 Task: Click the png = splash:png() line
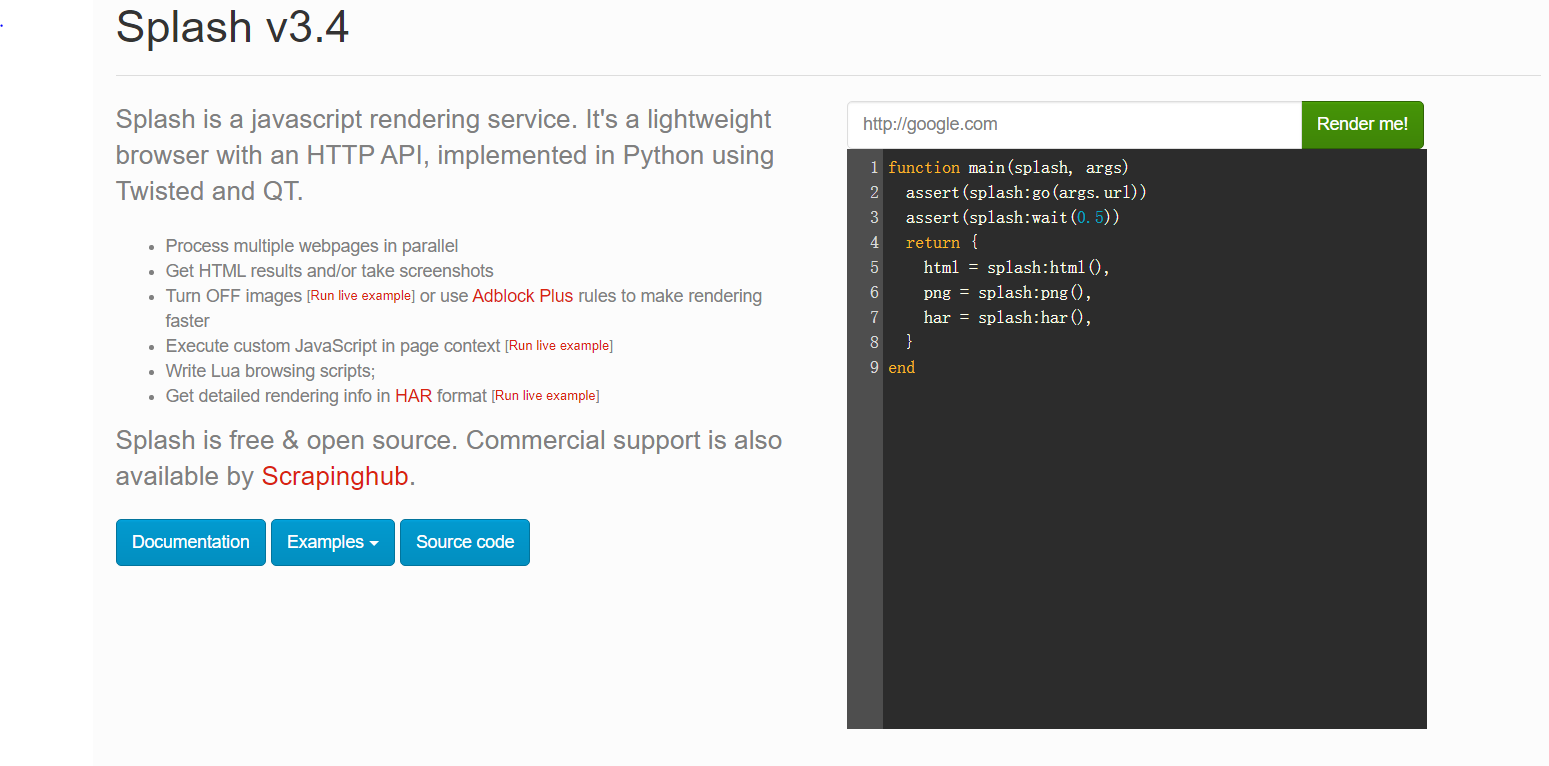(1007, 293)
